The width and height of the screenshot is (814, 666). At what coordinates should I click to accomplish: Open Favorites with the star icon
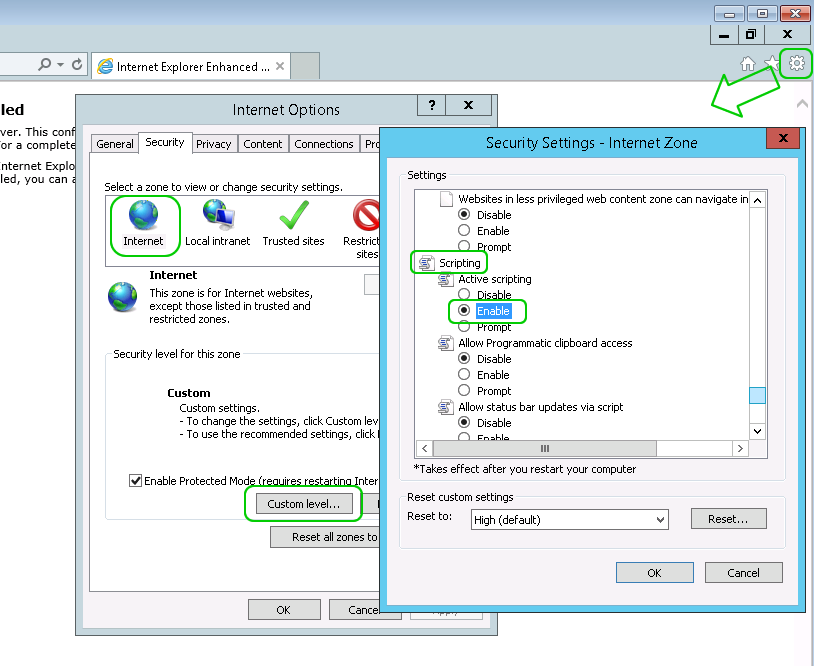click(771, 63)
